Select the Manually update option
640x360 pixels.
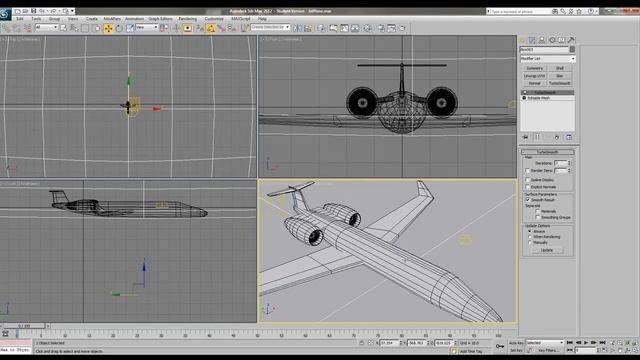click(530, 242)
